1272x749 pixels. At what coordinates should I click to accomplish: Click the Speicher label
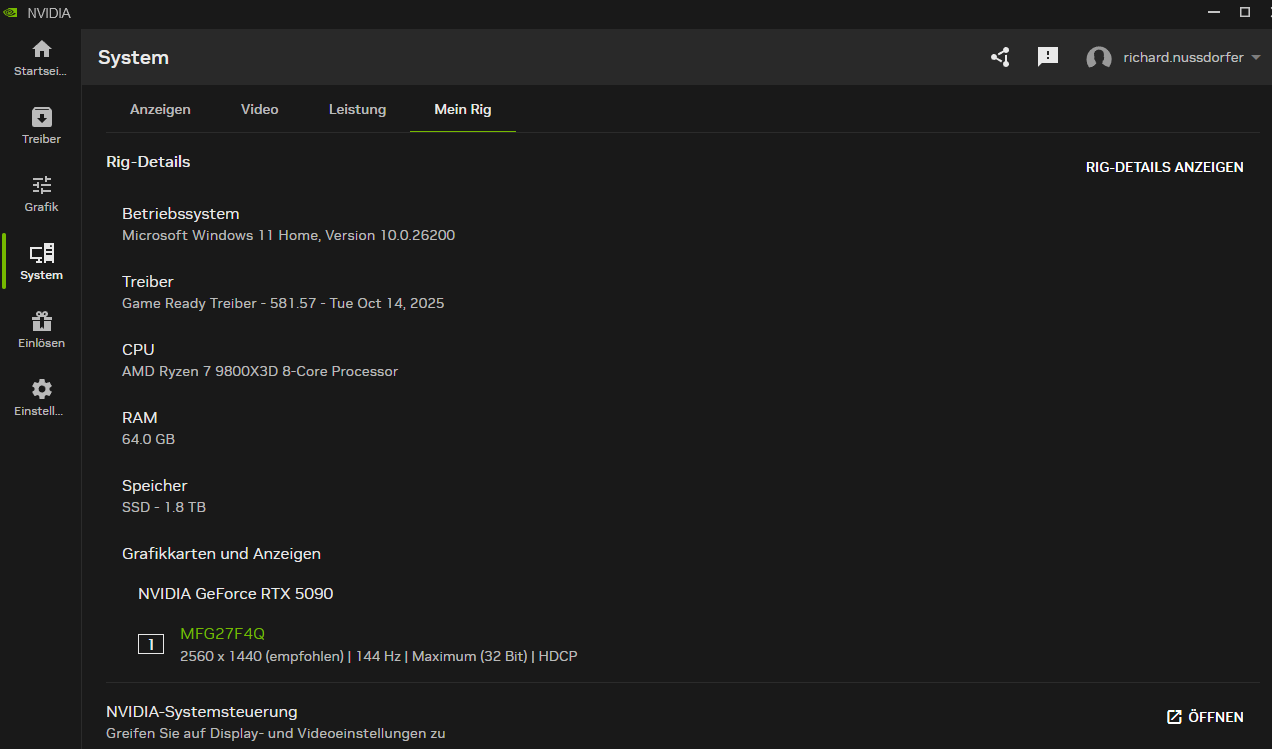click(155, 485)
